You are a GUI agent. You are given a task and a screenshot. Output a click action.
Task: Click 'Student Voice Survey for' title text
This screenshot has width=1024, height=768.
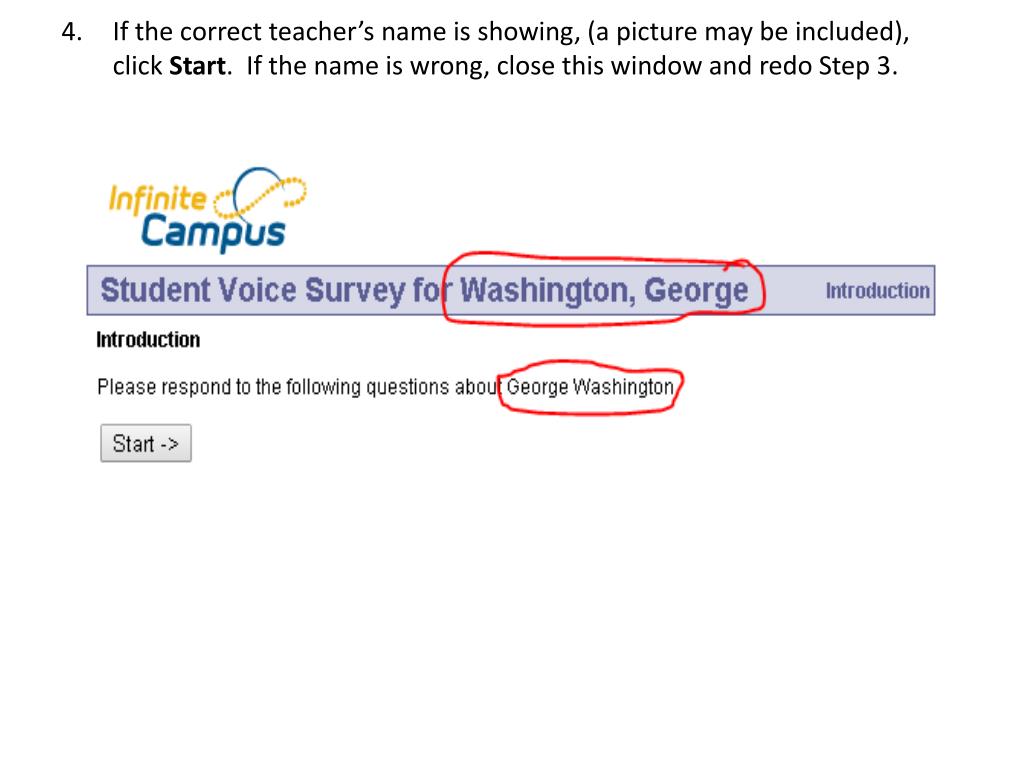(270, 291)
